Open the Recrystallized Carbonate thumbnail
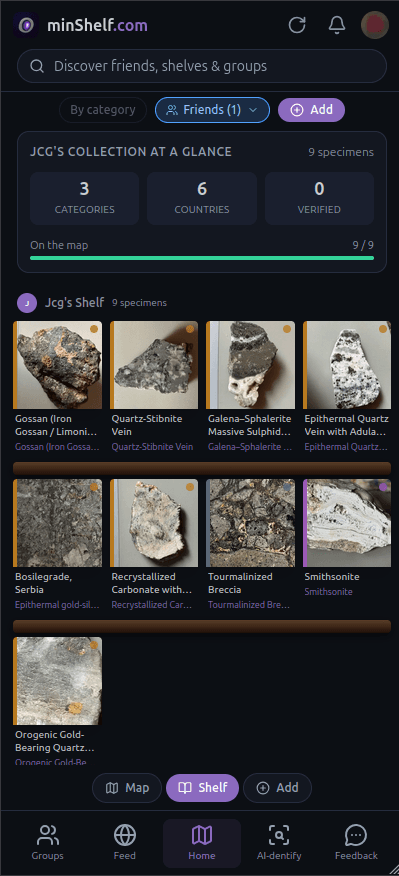 click(154, 523)
